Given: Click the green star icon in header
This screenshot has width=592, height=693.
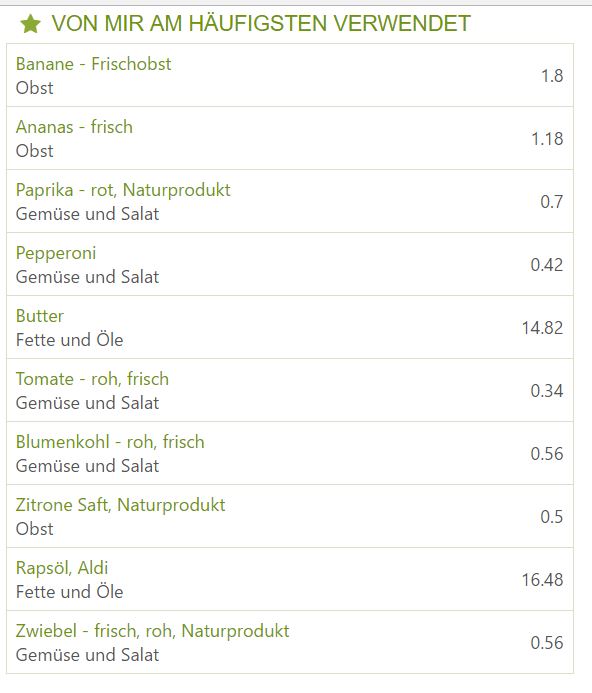Looking at the screenshot, I should pyautogui.click(x=31, y=24).
